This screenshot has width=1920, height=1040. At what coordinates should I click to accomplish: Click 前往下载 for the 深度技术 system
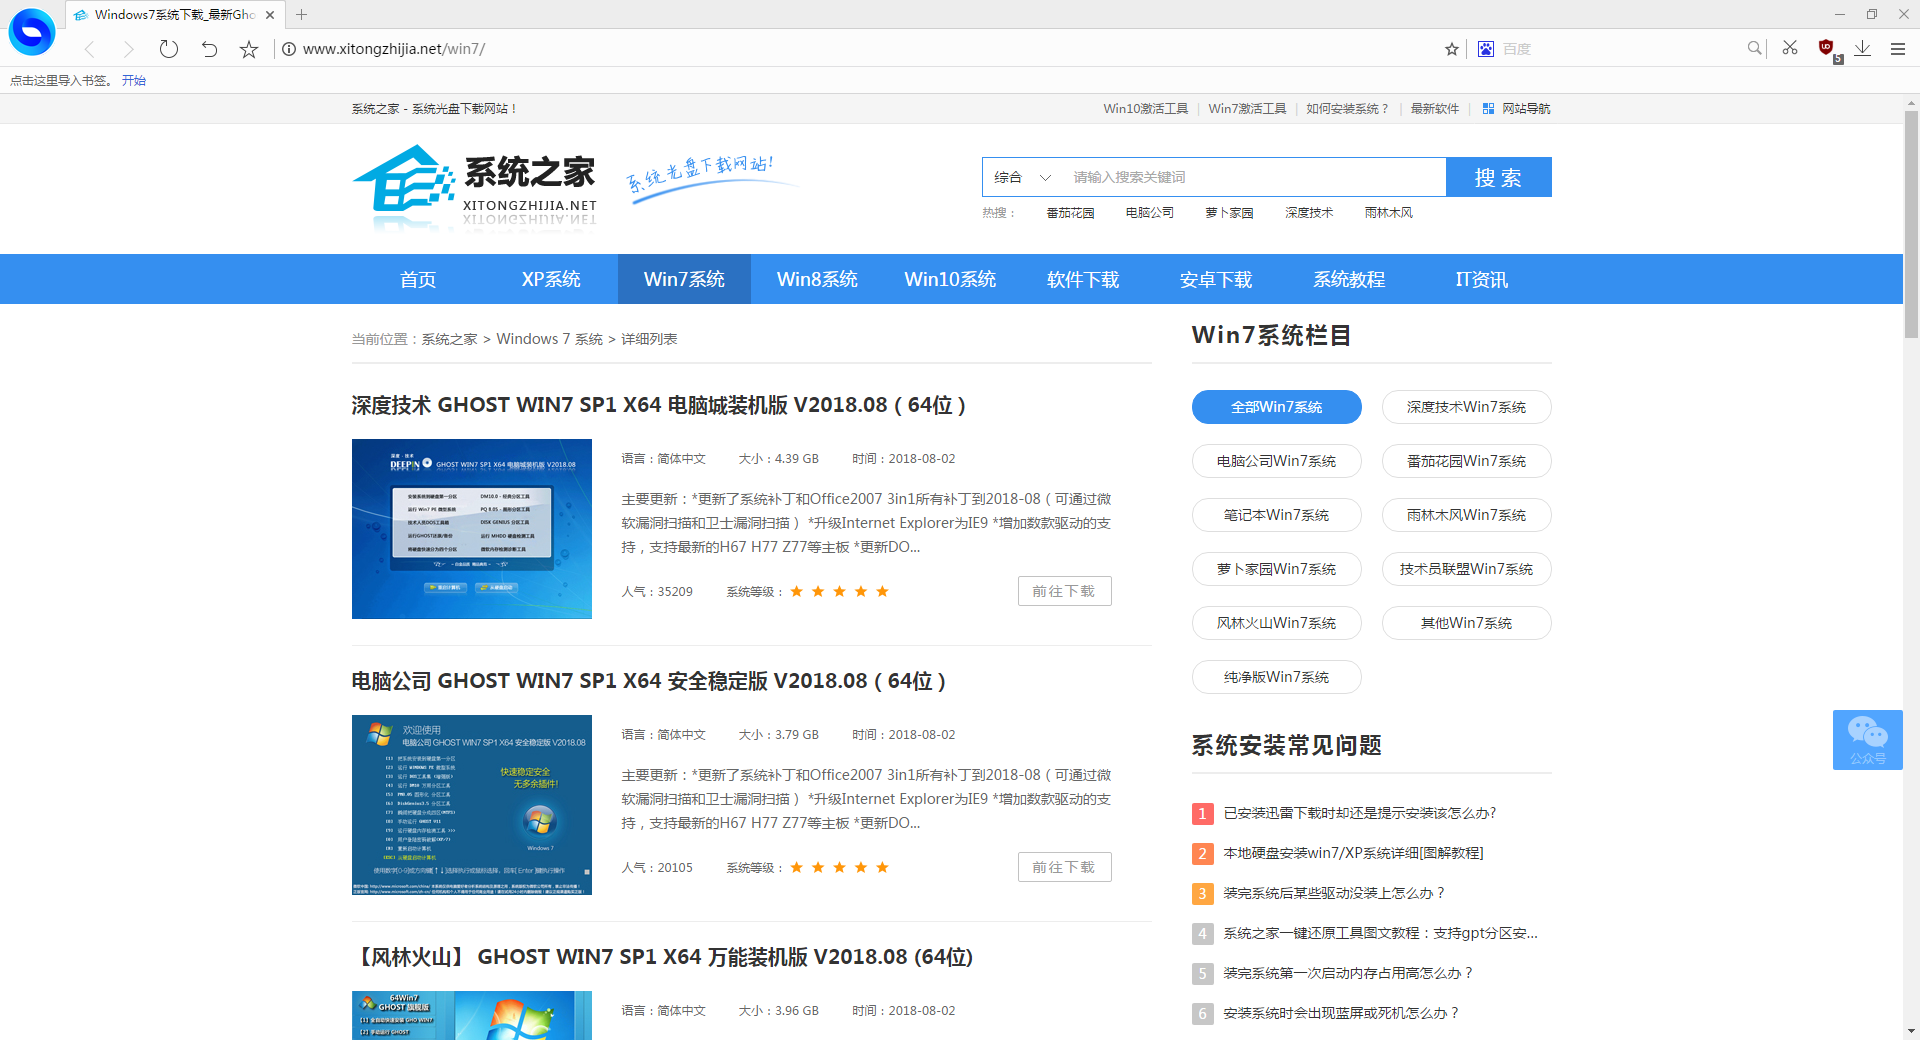[1064, 591]
